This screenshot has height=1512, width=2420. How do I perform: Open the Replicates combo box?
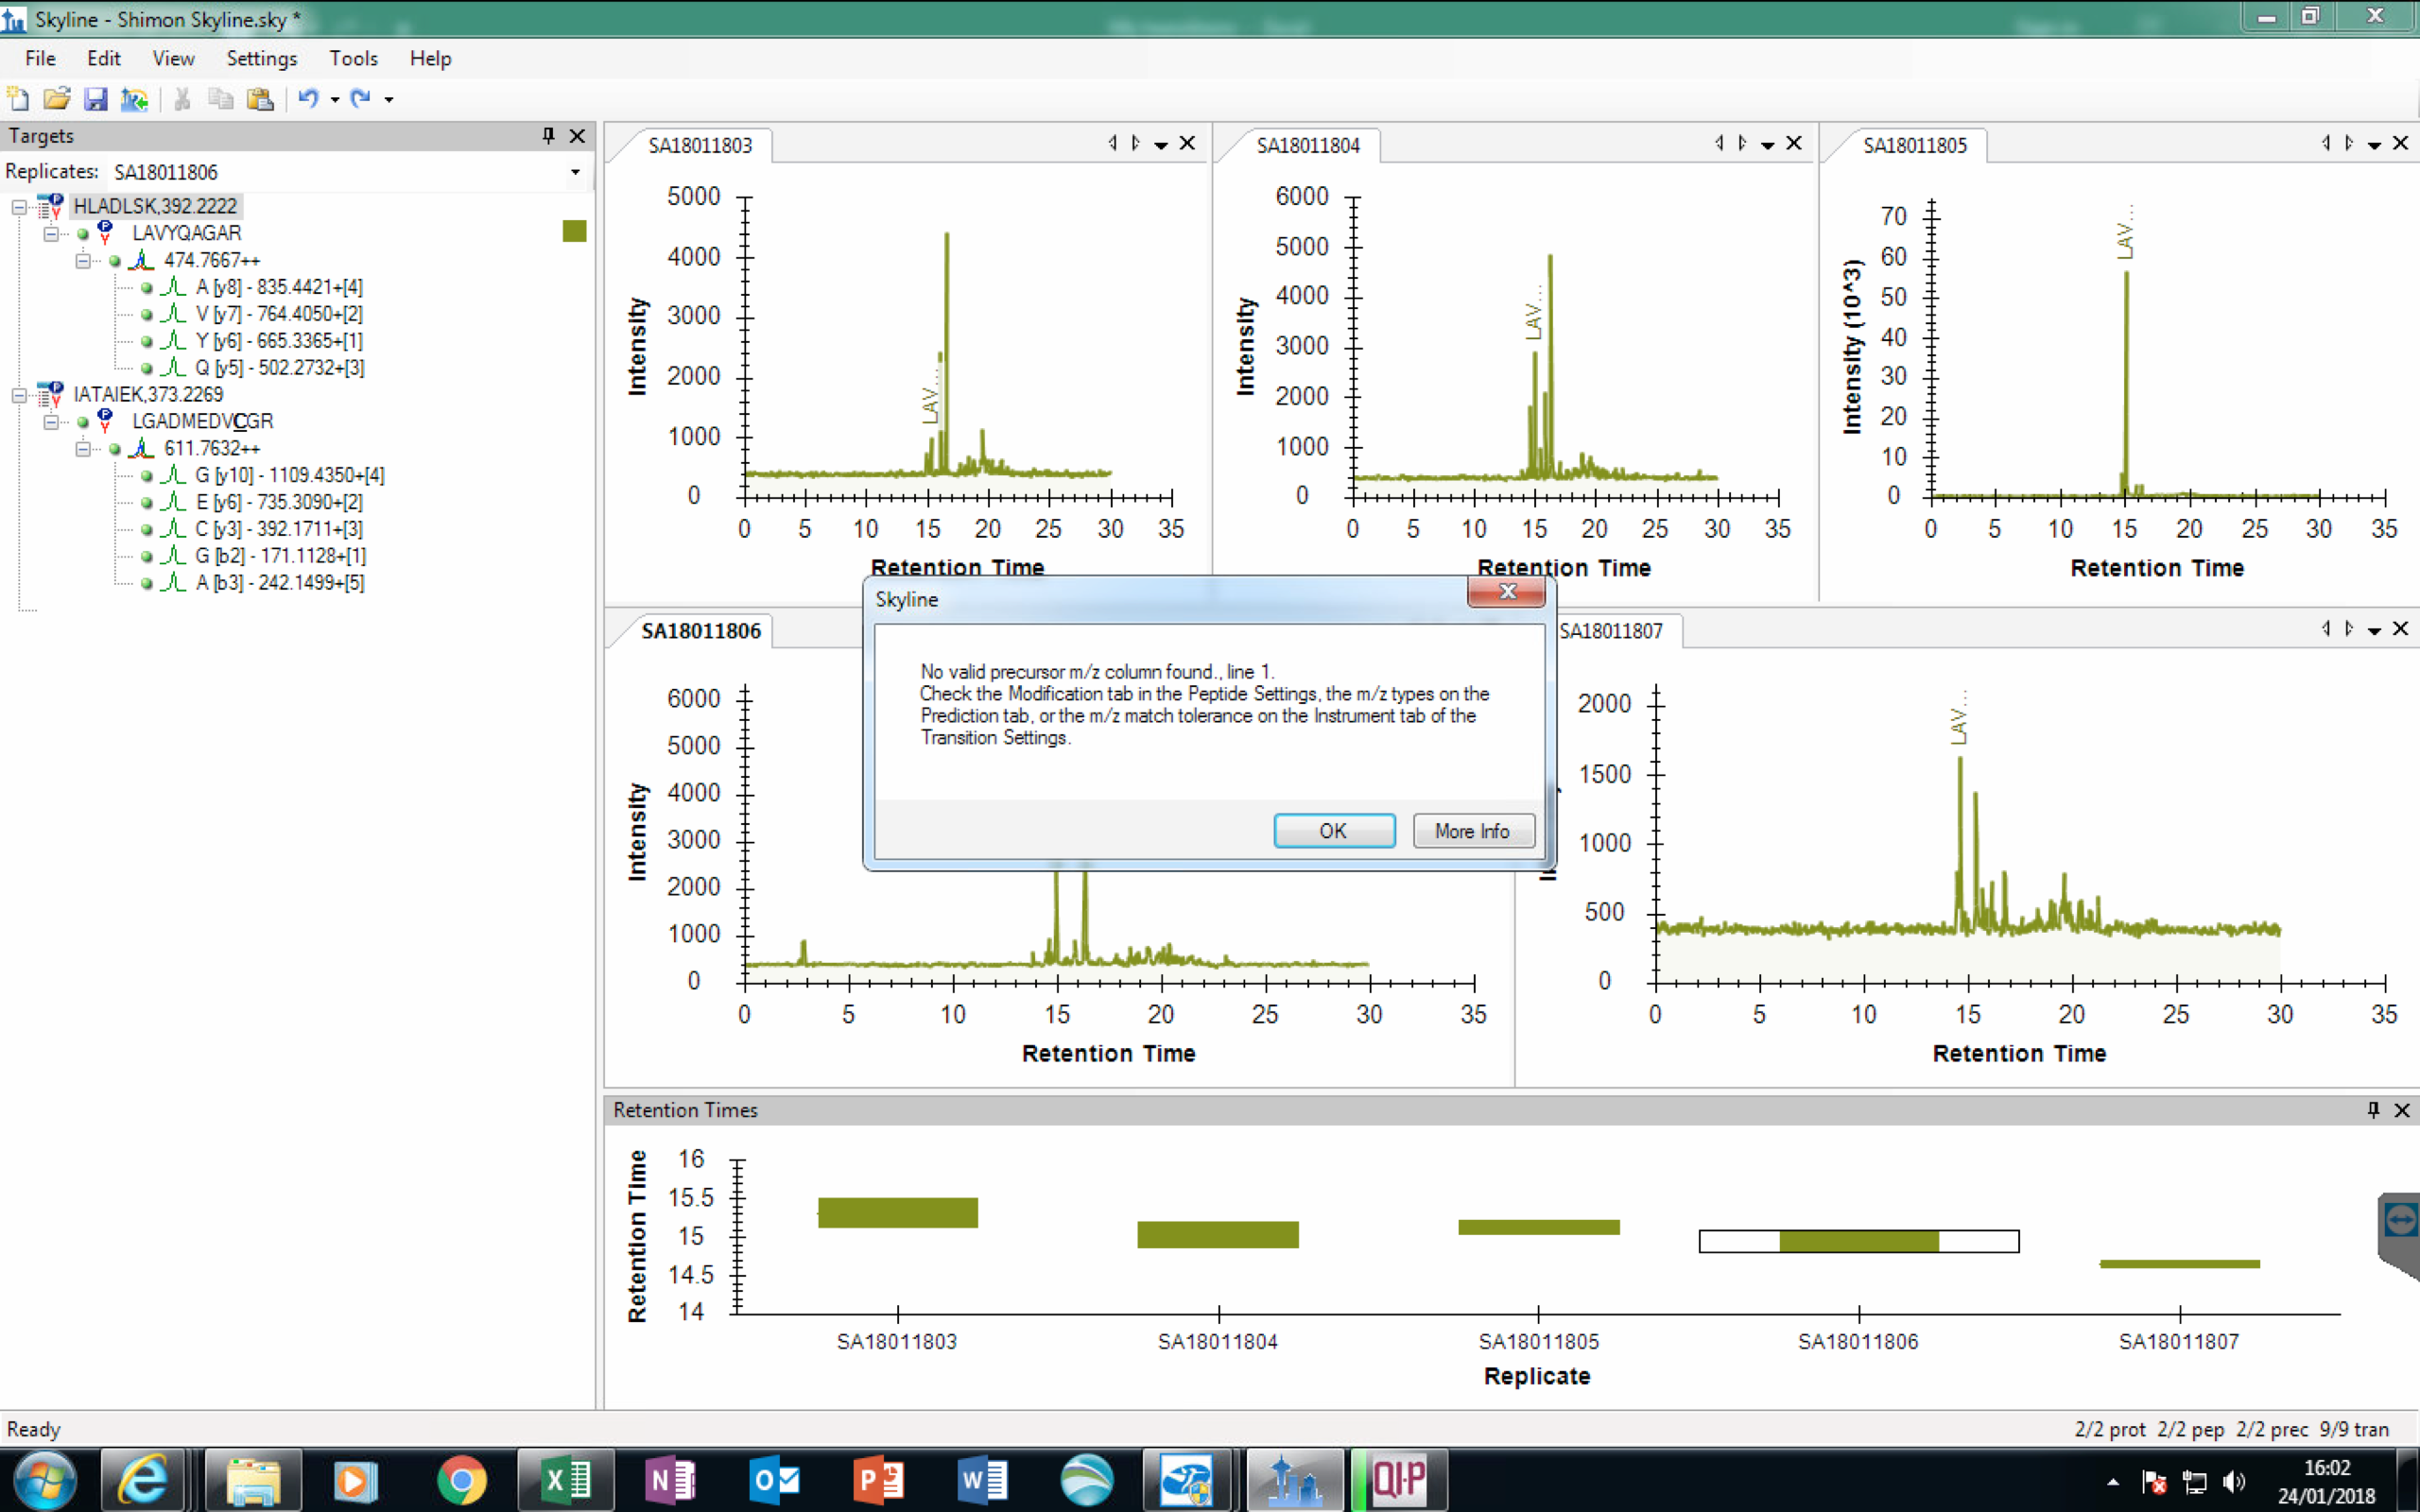click(x=575, y=172)
